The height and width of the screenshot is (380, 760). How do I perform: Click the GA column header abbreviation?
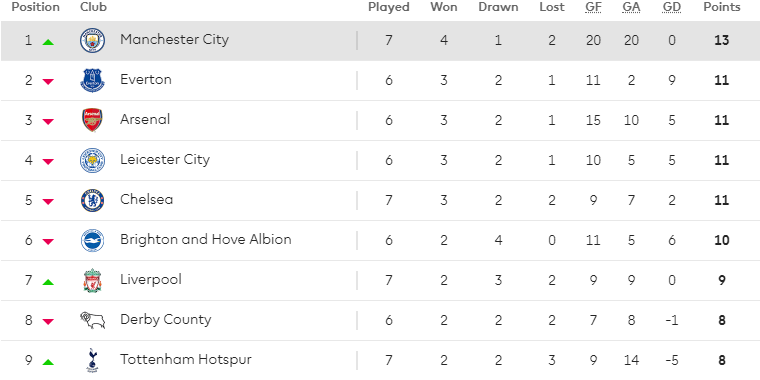pos(631,7)
